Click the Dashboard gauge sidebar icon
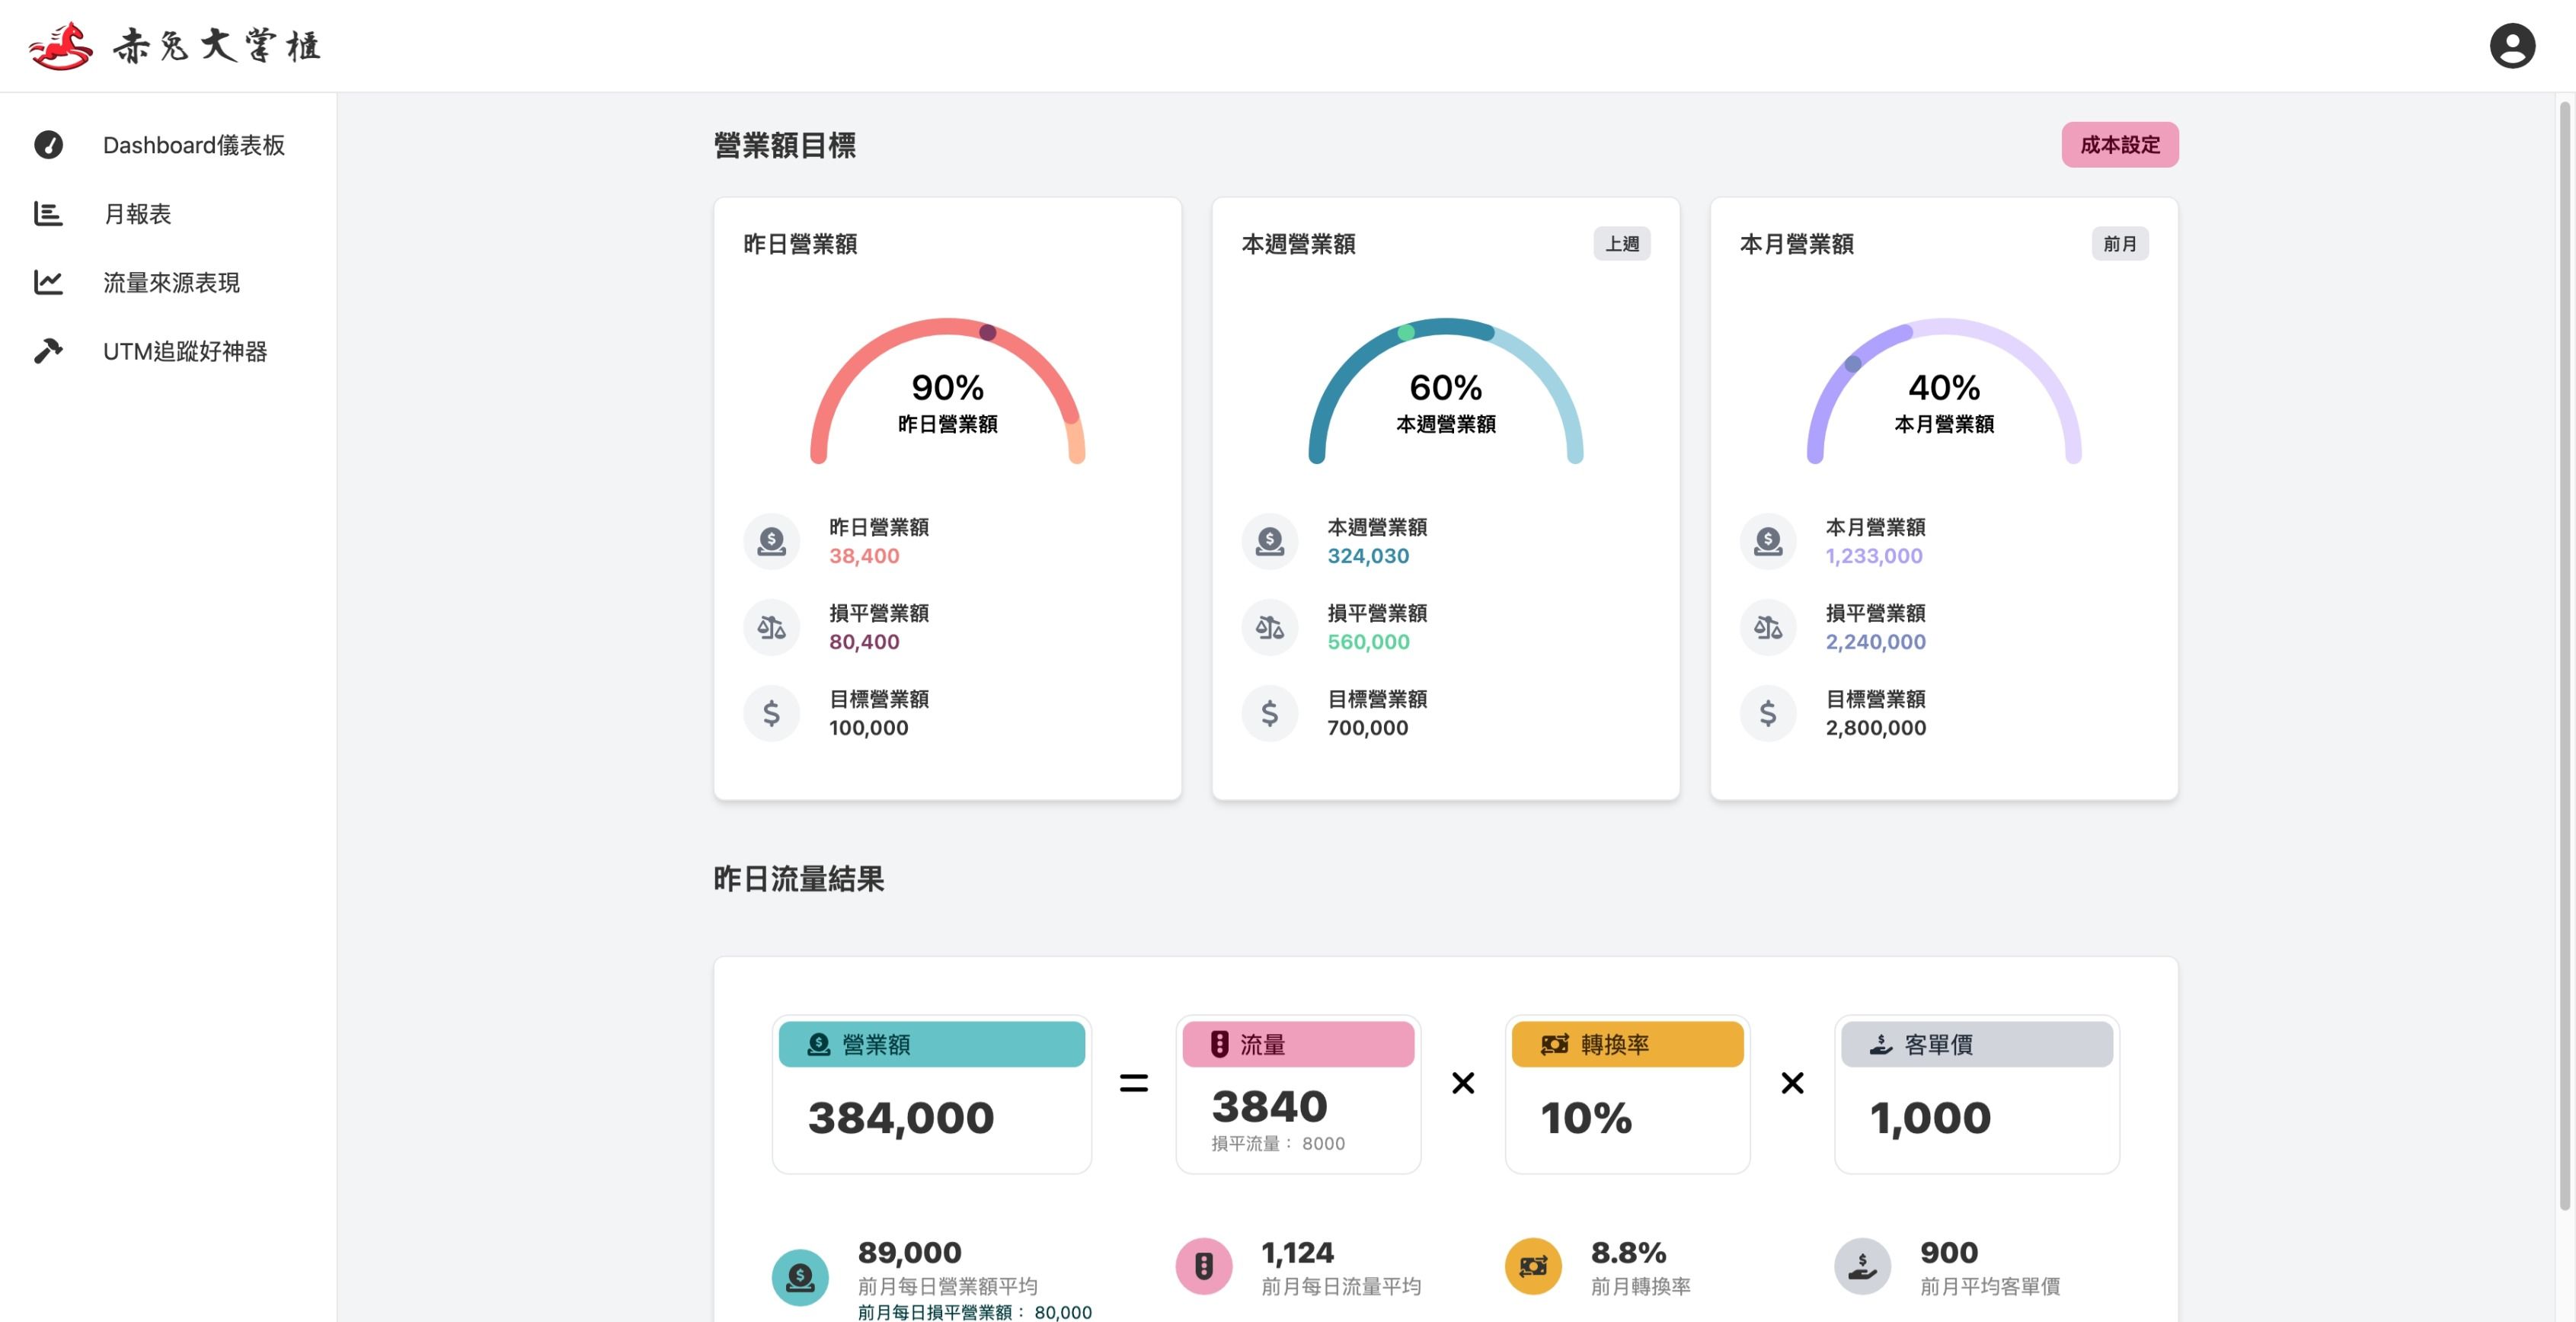The width and height of the screenshot is (2576, 1322). [48, 145]
